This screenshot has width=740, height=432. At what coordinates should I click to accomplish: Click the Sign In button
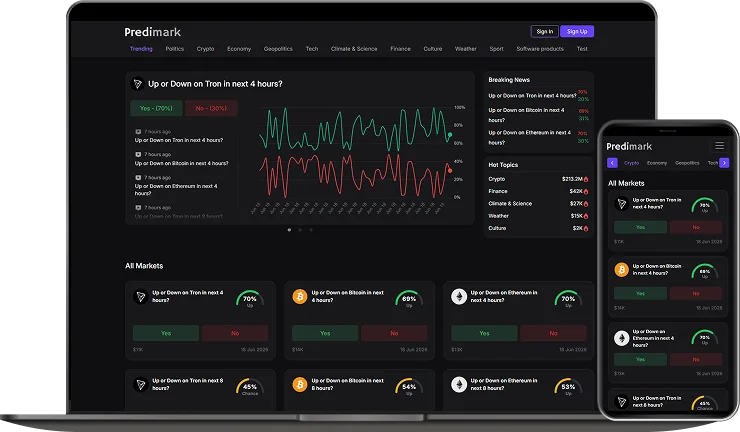point(545,32)
